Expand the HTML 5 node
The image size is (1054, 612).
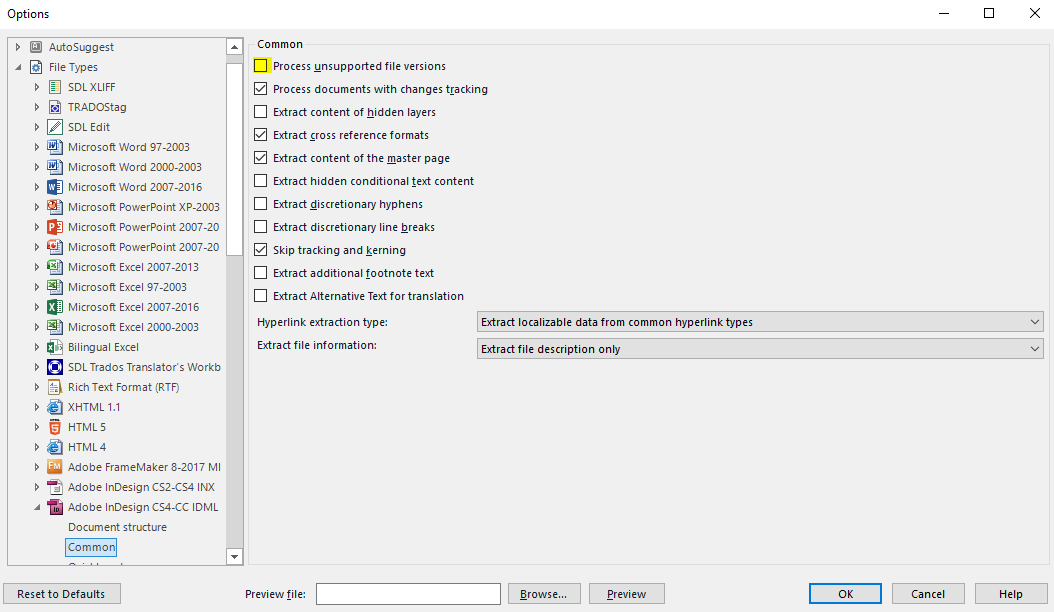coord(37,427)
